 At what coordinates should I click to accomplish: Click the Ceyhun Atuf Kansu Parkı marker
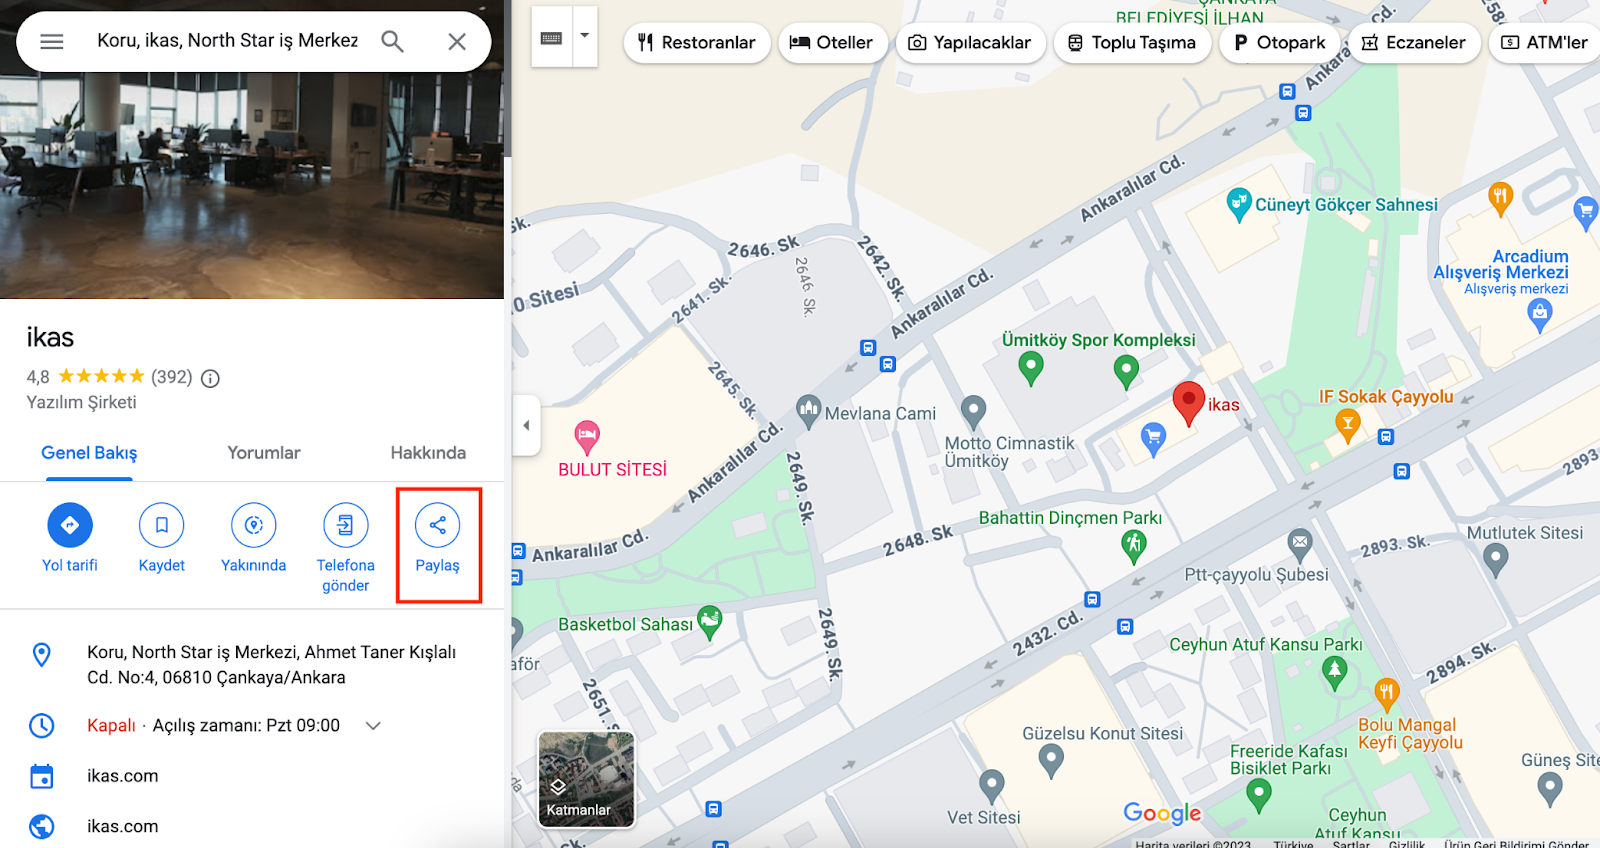(1335, 672)
